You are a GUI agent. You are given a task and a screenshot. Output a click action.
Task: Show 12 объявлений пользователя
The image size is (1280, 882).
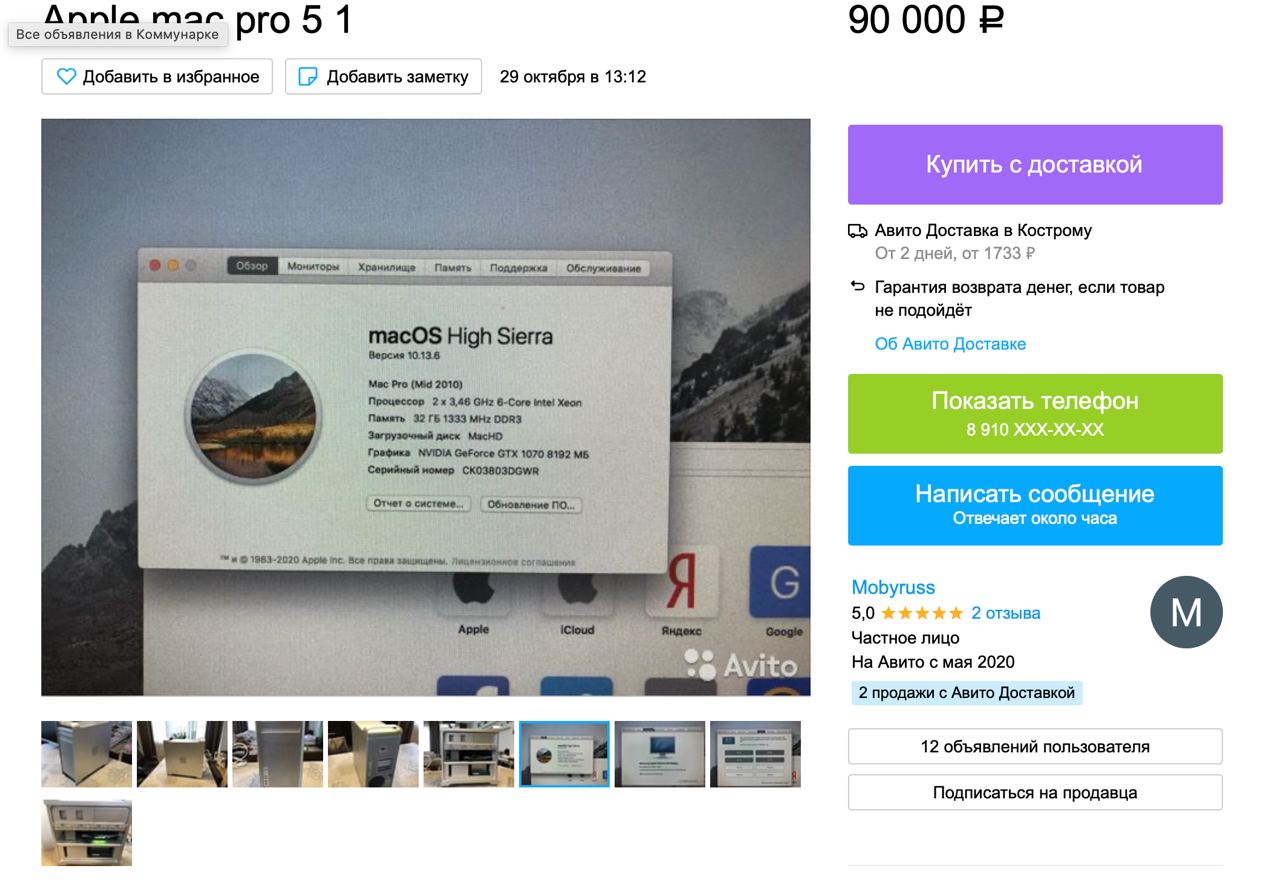pos(1035,747)
